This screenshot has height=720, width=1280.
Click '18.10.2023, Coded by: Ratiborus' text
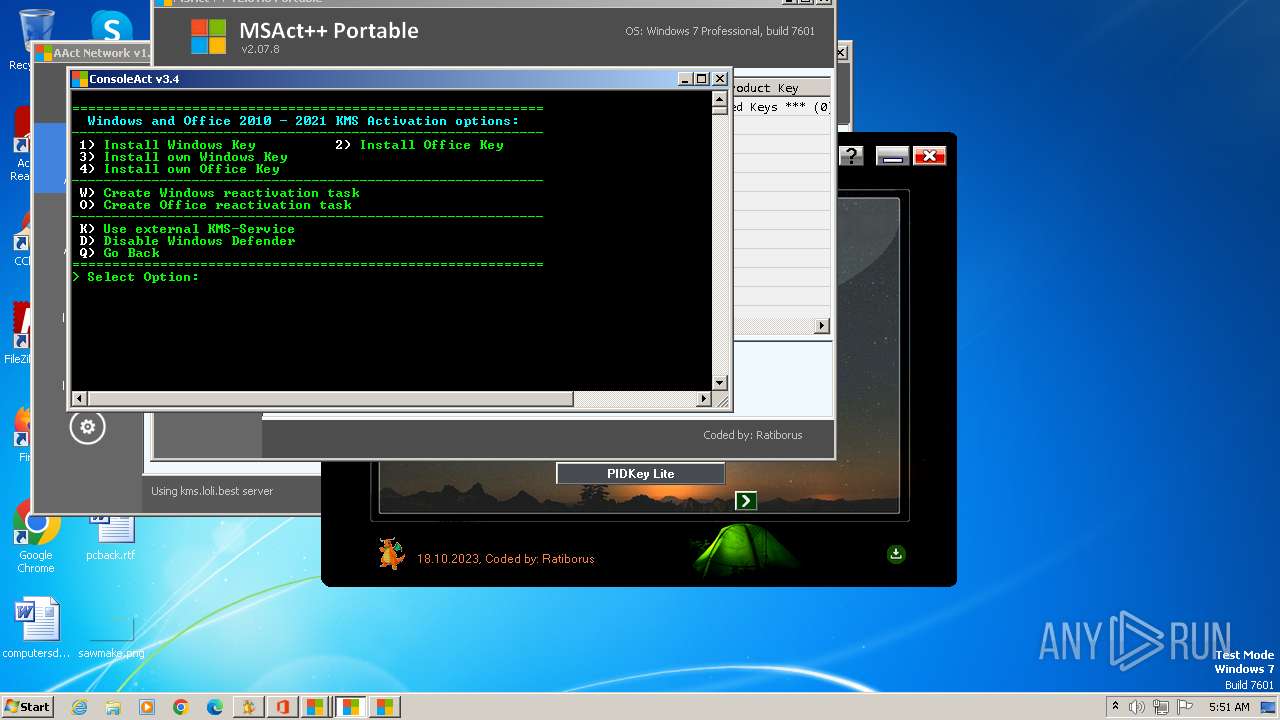point(505,559)
